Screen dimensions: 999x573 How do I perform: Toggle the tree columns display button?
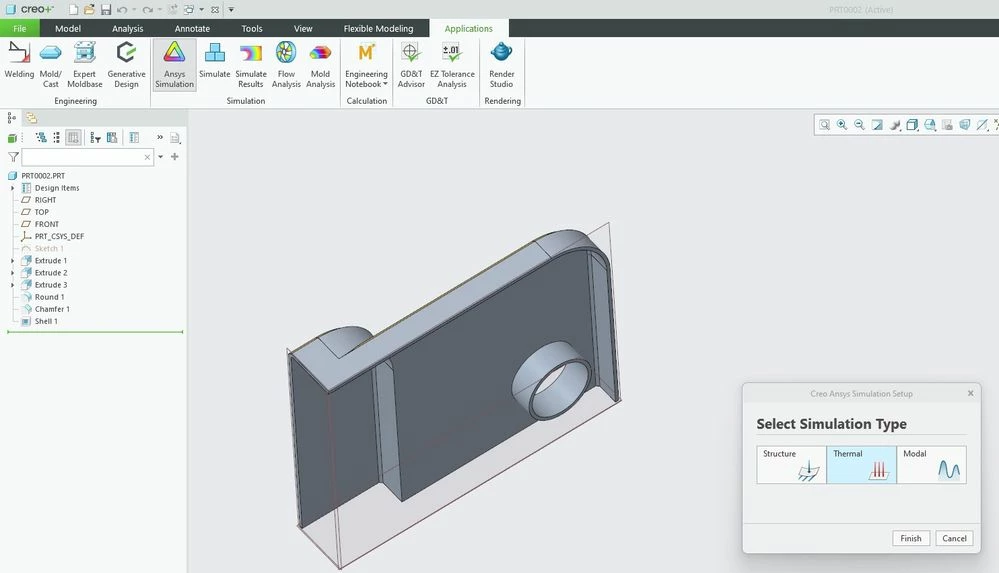pyautogui.click(x=73, y=138)
